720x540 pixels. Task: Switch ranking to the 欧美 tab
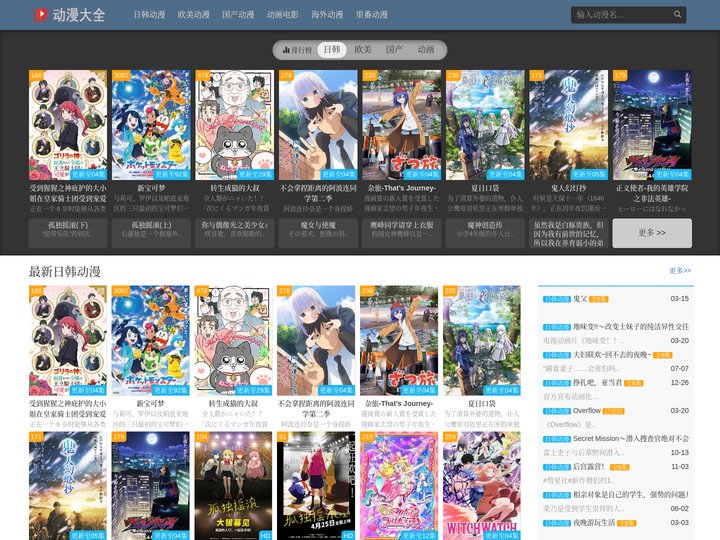[363, 50]
